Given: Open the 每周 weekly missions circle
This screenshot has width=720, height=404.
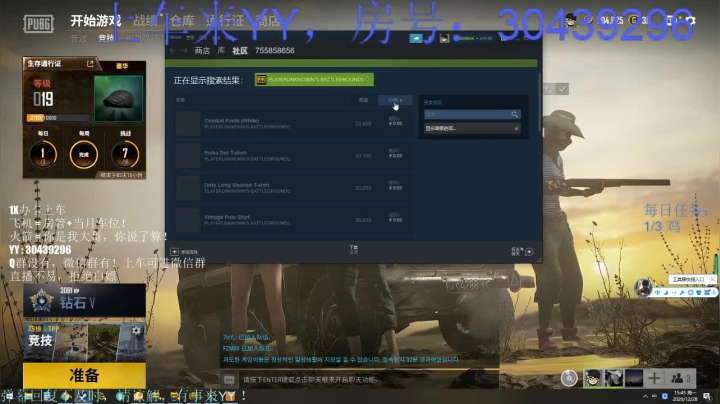Looking at the screenshot, I should (84, 154).
